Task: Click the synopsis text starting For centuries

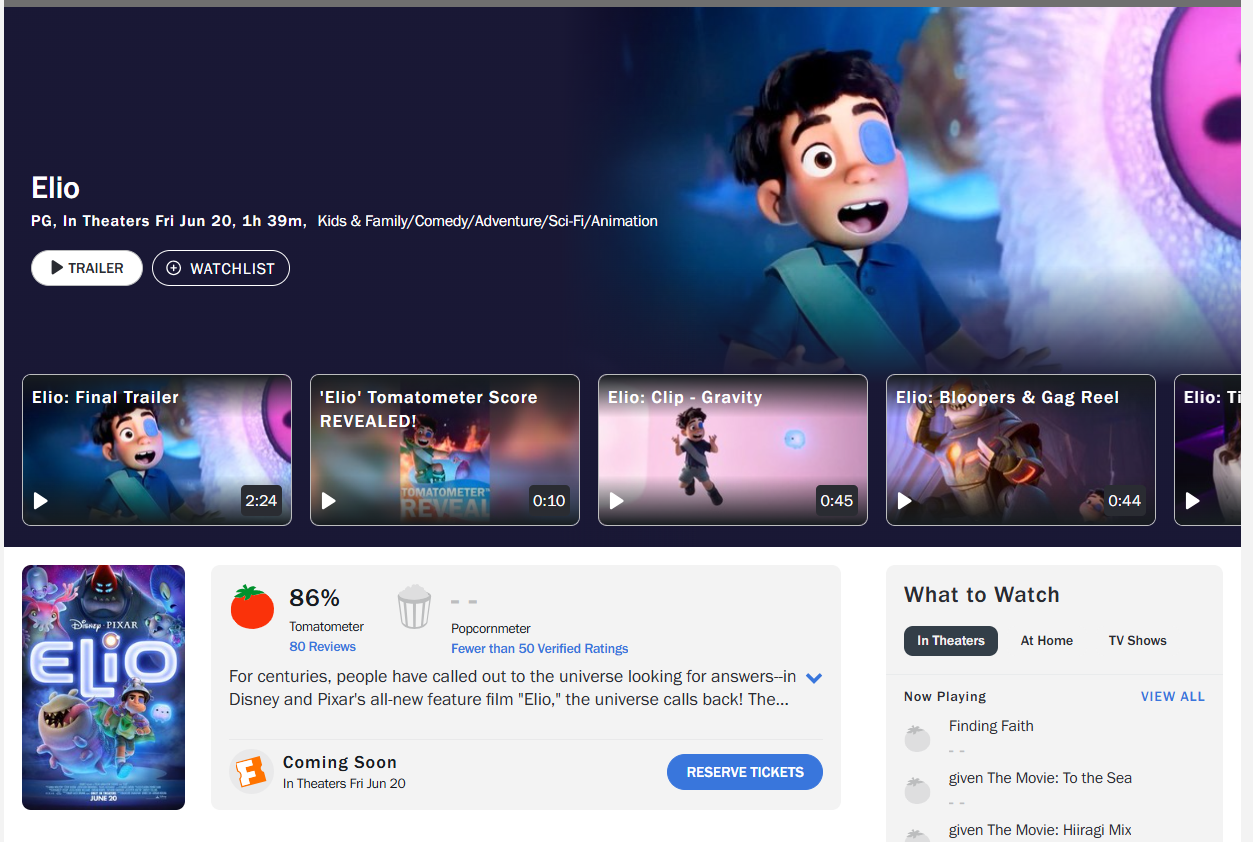Action: pyautogui.click(x=512, y=688)
